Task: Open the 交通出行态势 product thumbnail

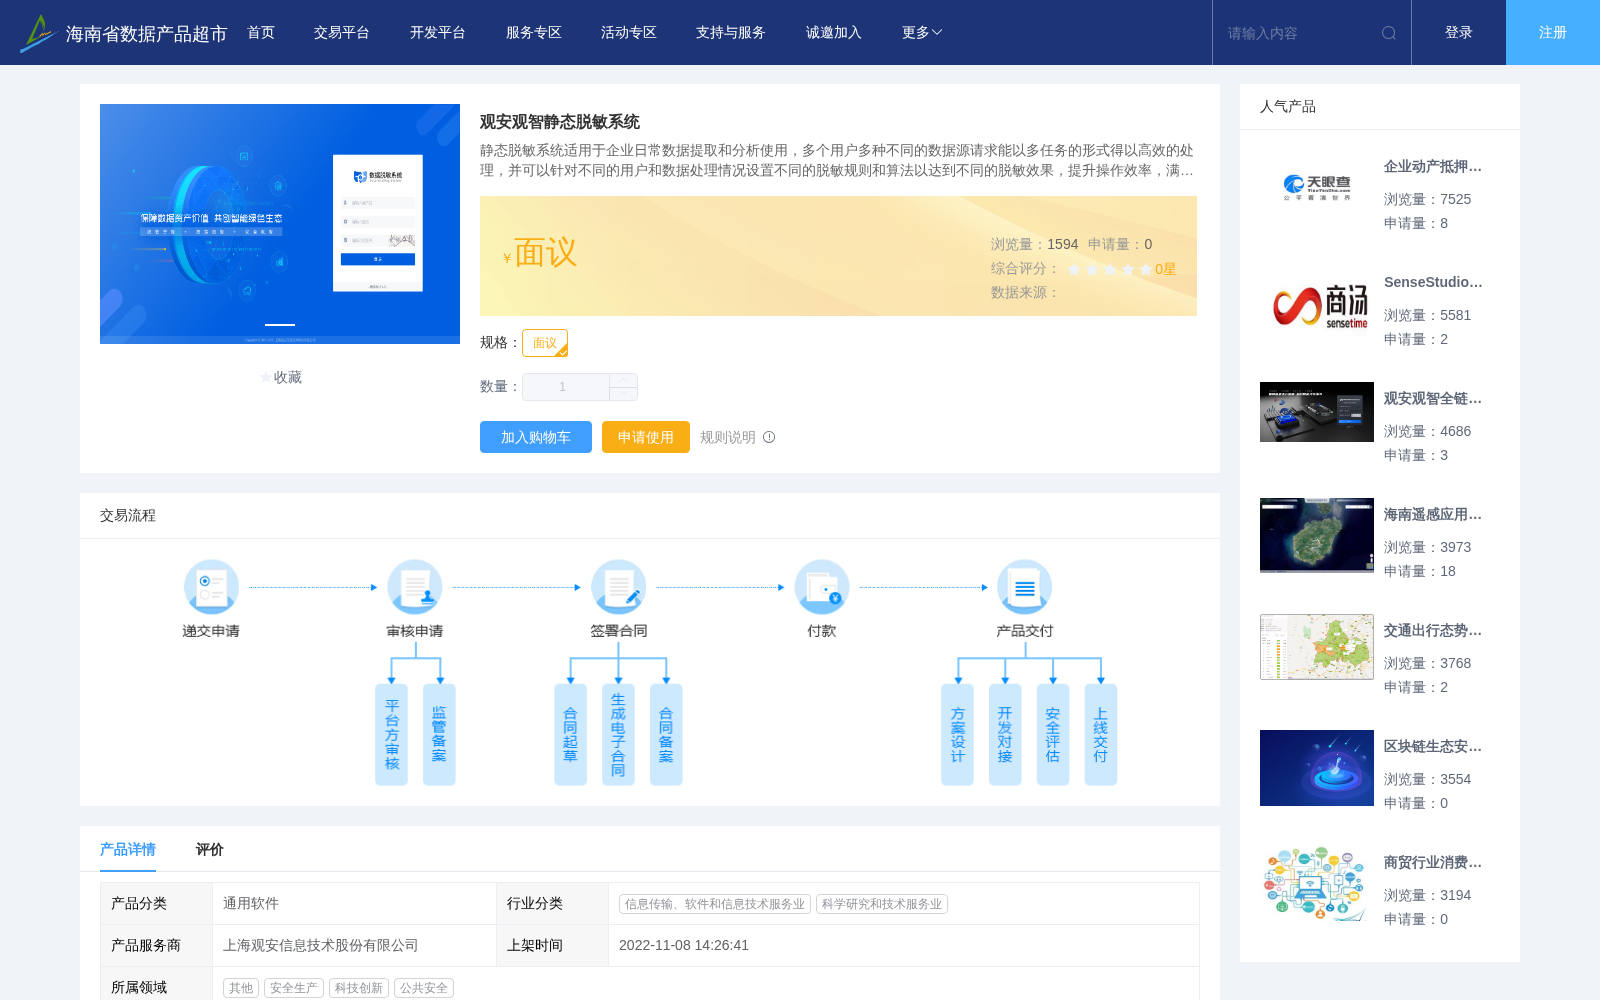Action: [x=1317, y=647]
